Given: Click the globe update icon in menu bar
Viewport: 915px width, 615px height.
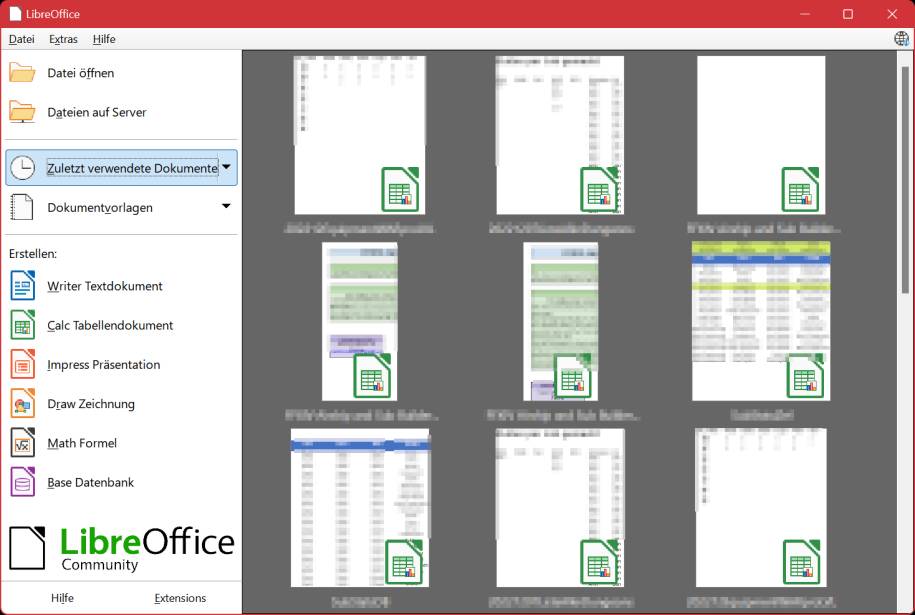Looking at the screenshot, I should click(x=902, y=39).
